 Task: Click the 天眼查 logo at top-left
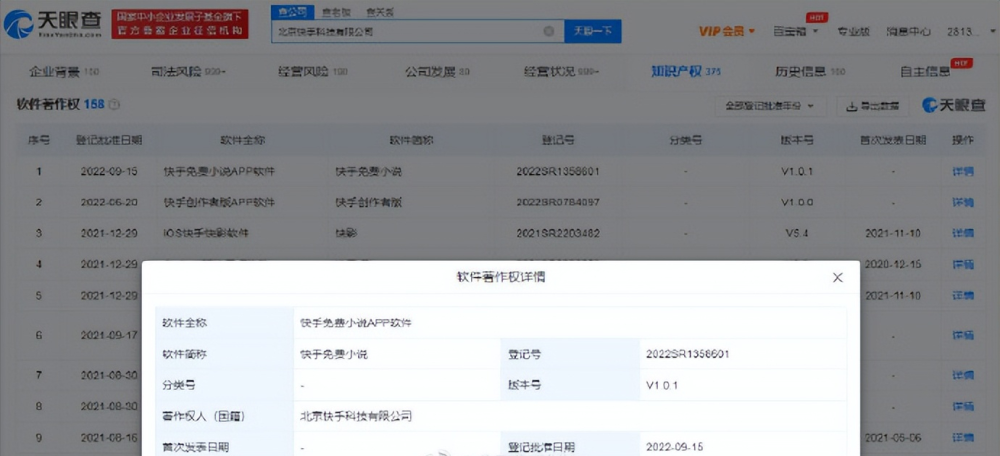pos(52,24)
